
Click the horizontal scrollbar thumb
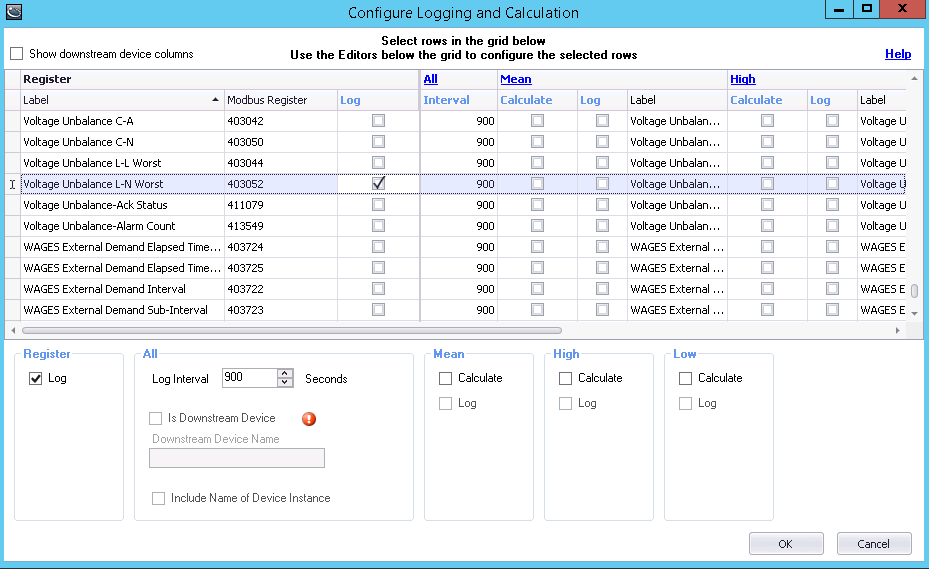coord(291,330)
